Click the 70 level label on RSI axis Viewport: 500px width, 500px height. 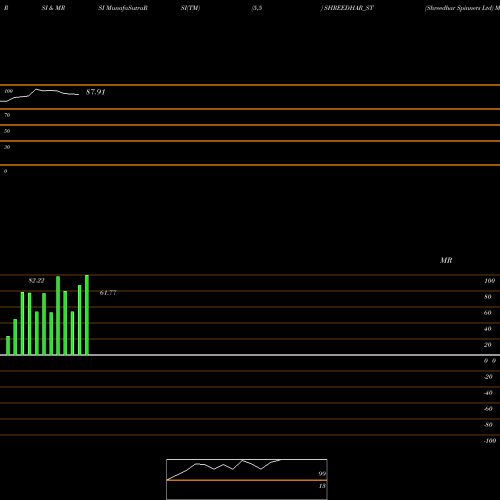[x=7, y=115]
